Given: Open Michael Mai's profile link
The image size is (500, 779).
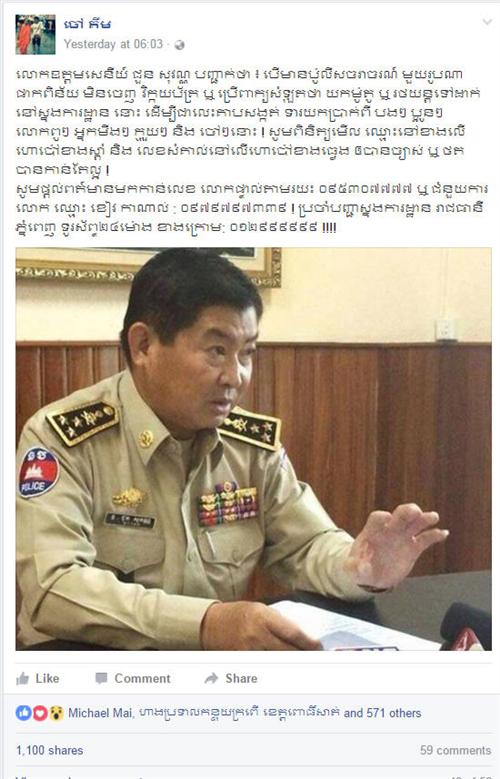Looking at the screenshot, I should [x=99, y=713].
